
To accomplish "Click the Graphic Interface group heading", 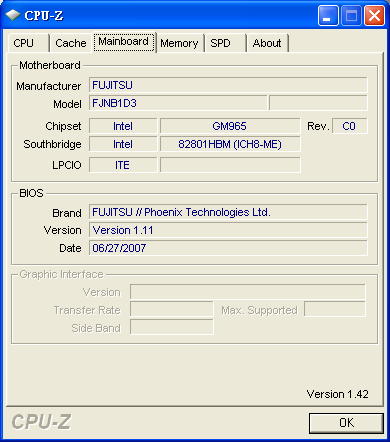I will coord(61,274).
